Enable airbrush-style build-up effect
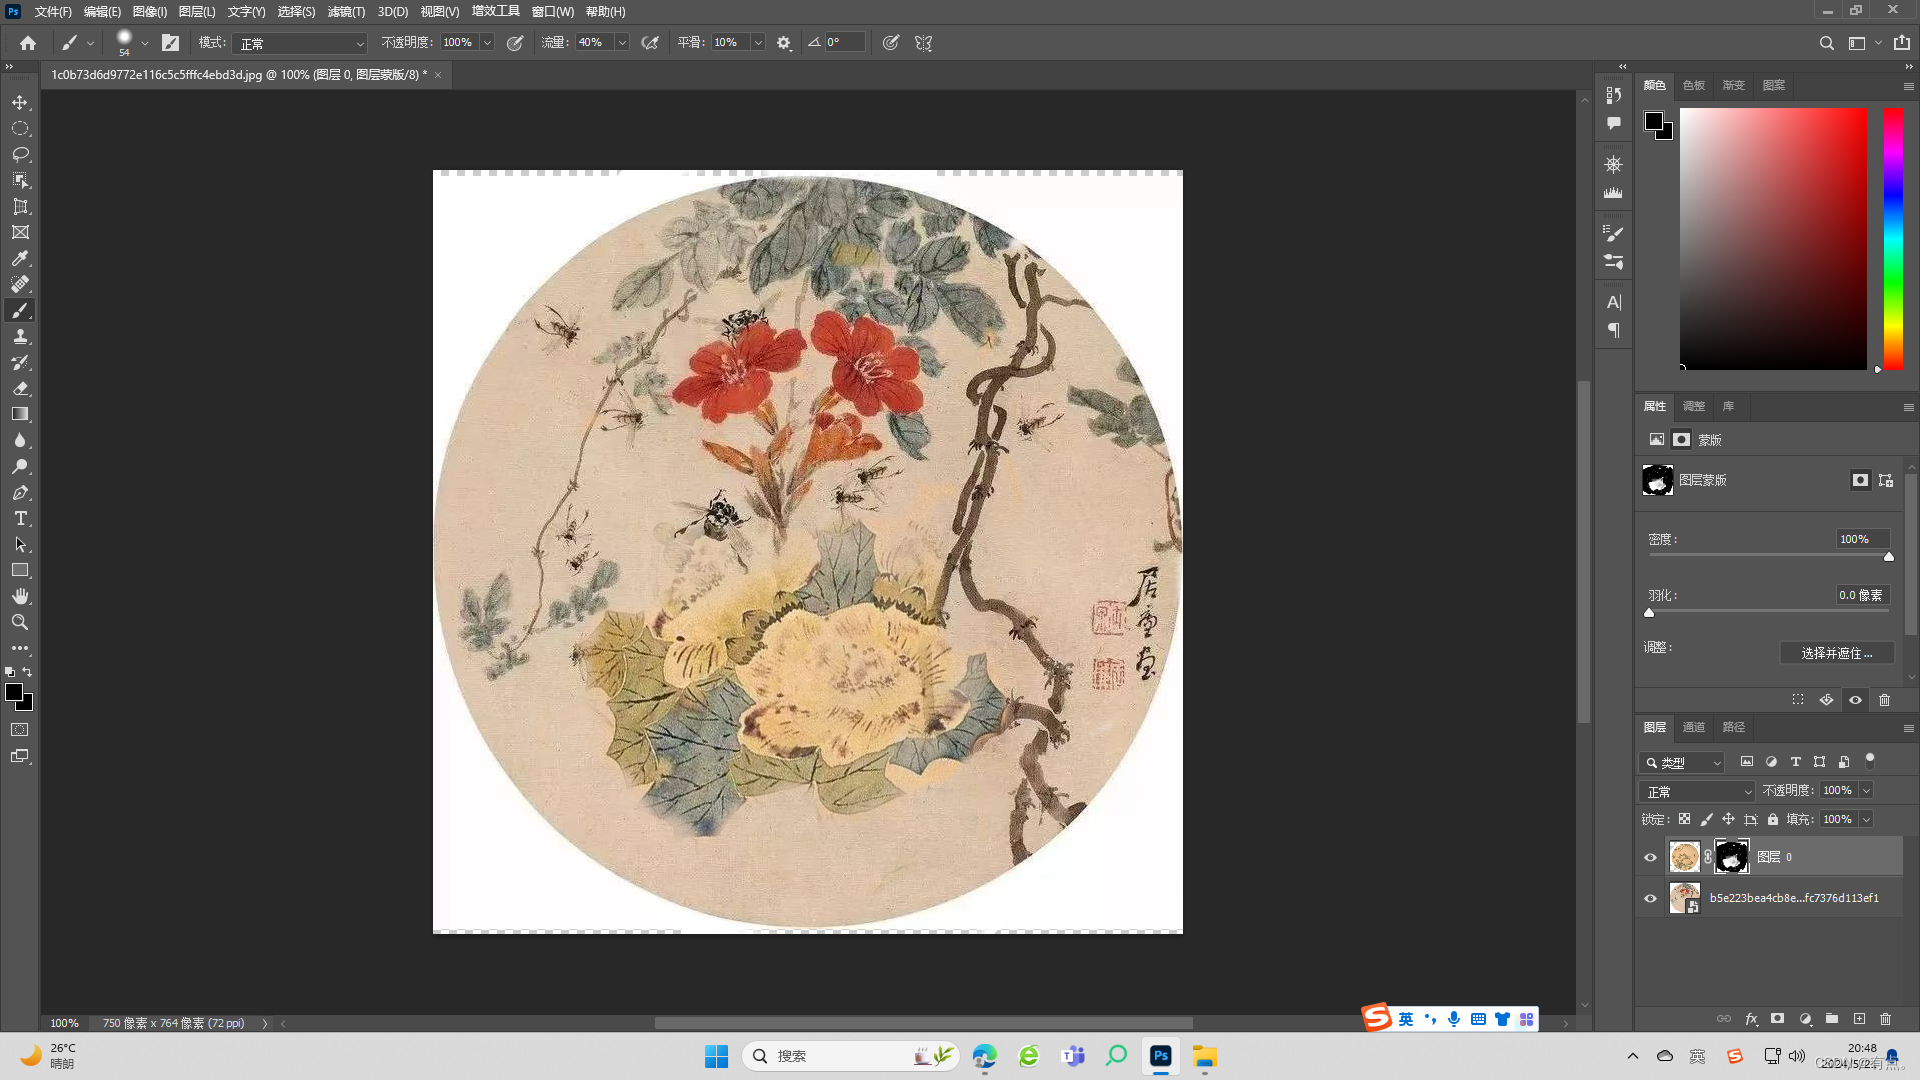 click(650, 43)
